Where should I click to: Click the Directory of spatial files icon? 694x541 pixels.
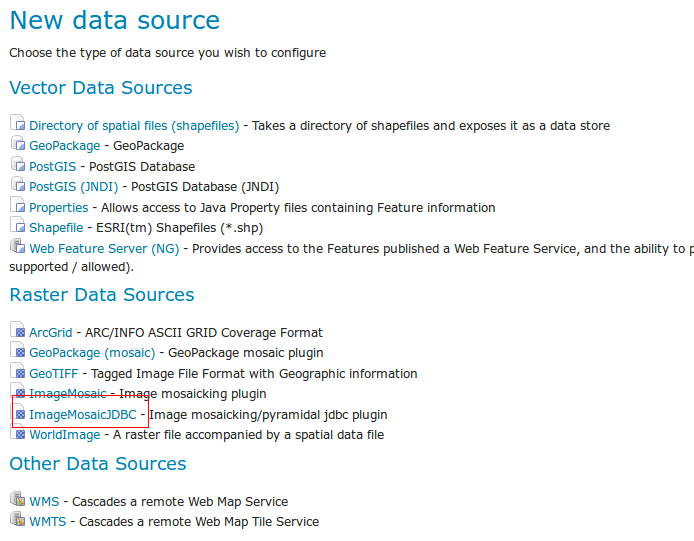(x=18, y=123)
